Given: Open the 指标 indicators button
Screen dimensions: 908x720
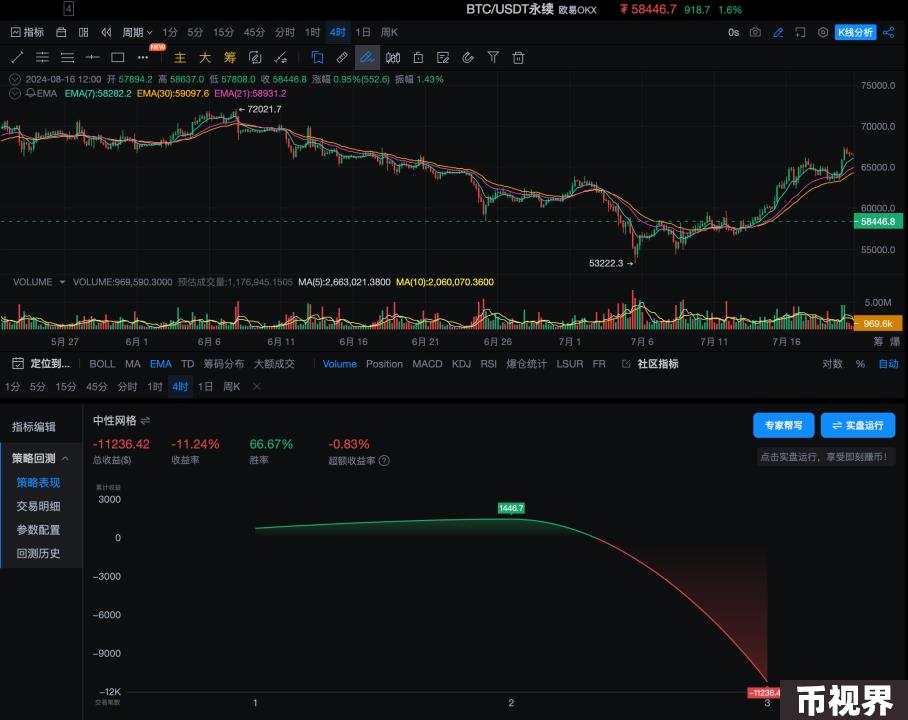Looking at the screenshot, I should click(27, 32).
